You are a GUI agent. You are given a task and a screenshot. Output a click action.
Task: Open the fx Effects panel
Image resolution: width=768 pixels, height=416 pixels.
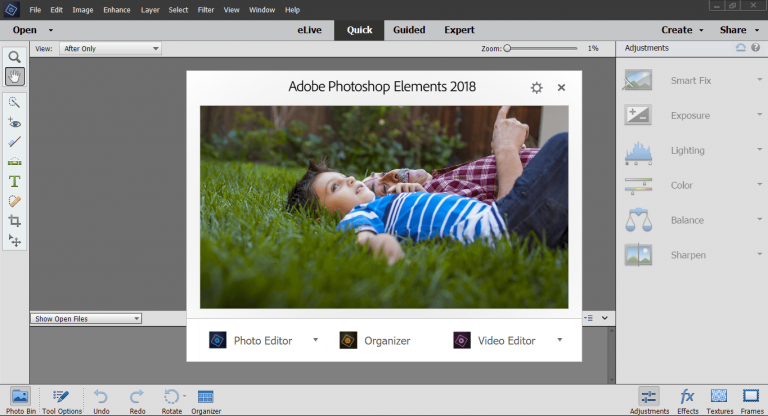(x=688, y=401)
